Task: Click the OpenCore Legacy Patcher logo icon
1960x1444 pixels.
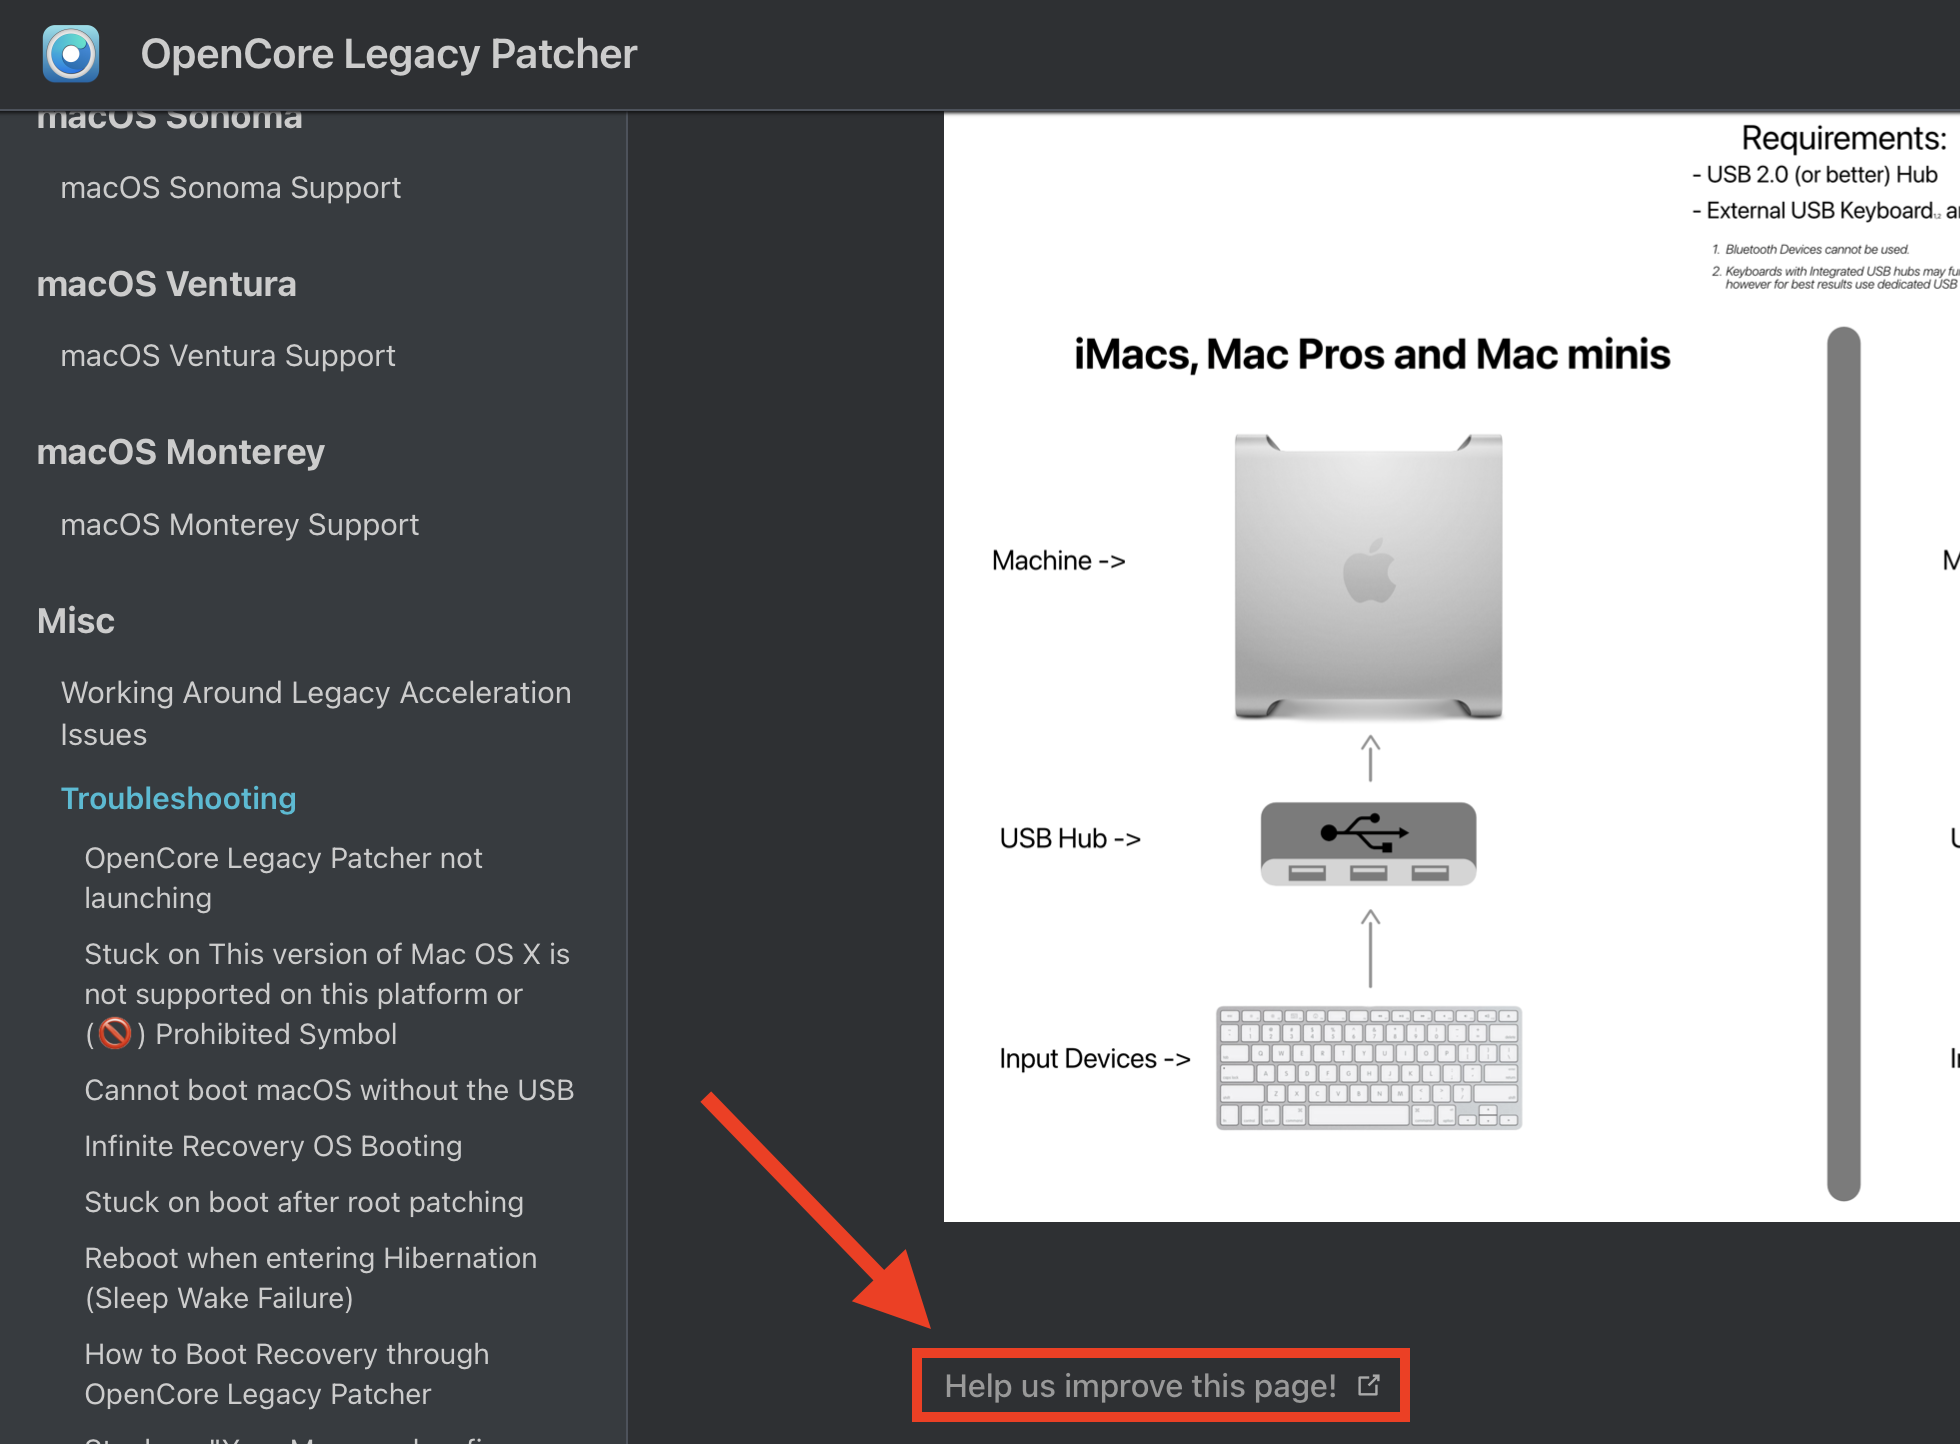Action: click(x=71, y=54)
